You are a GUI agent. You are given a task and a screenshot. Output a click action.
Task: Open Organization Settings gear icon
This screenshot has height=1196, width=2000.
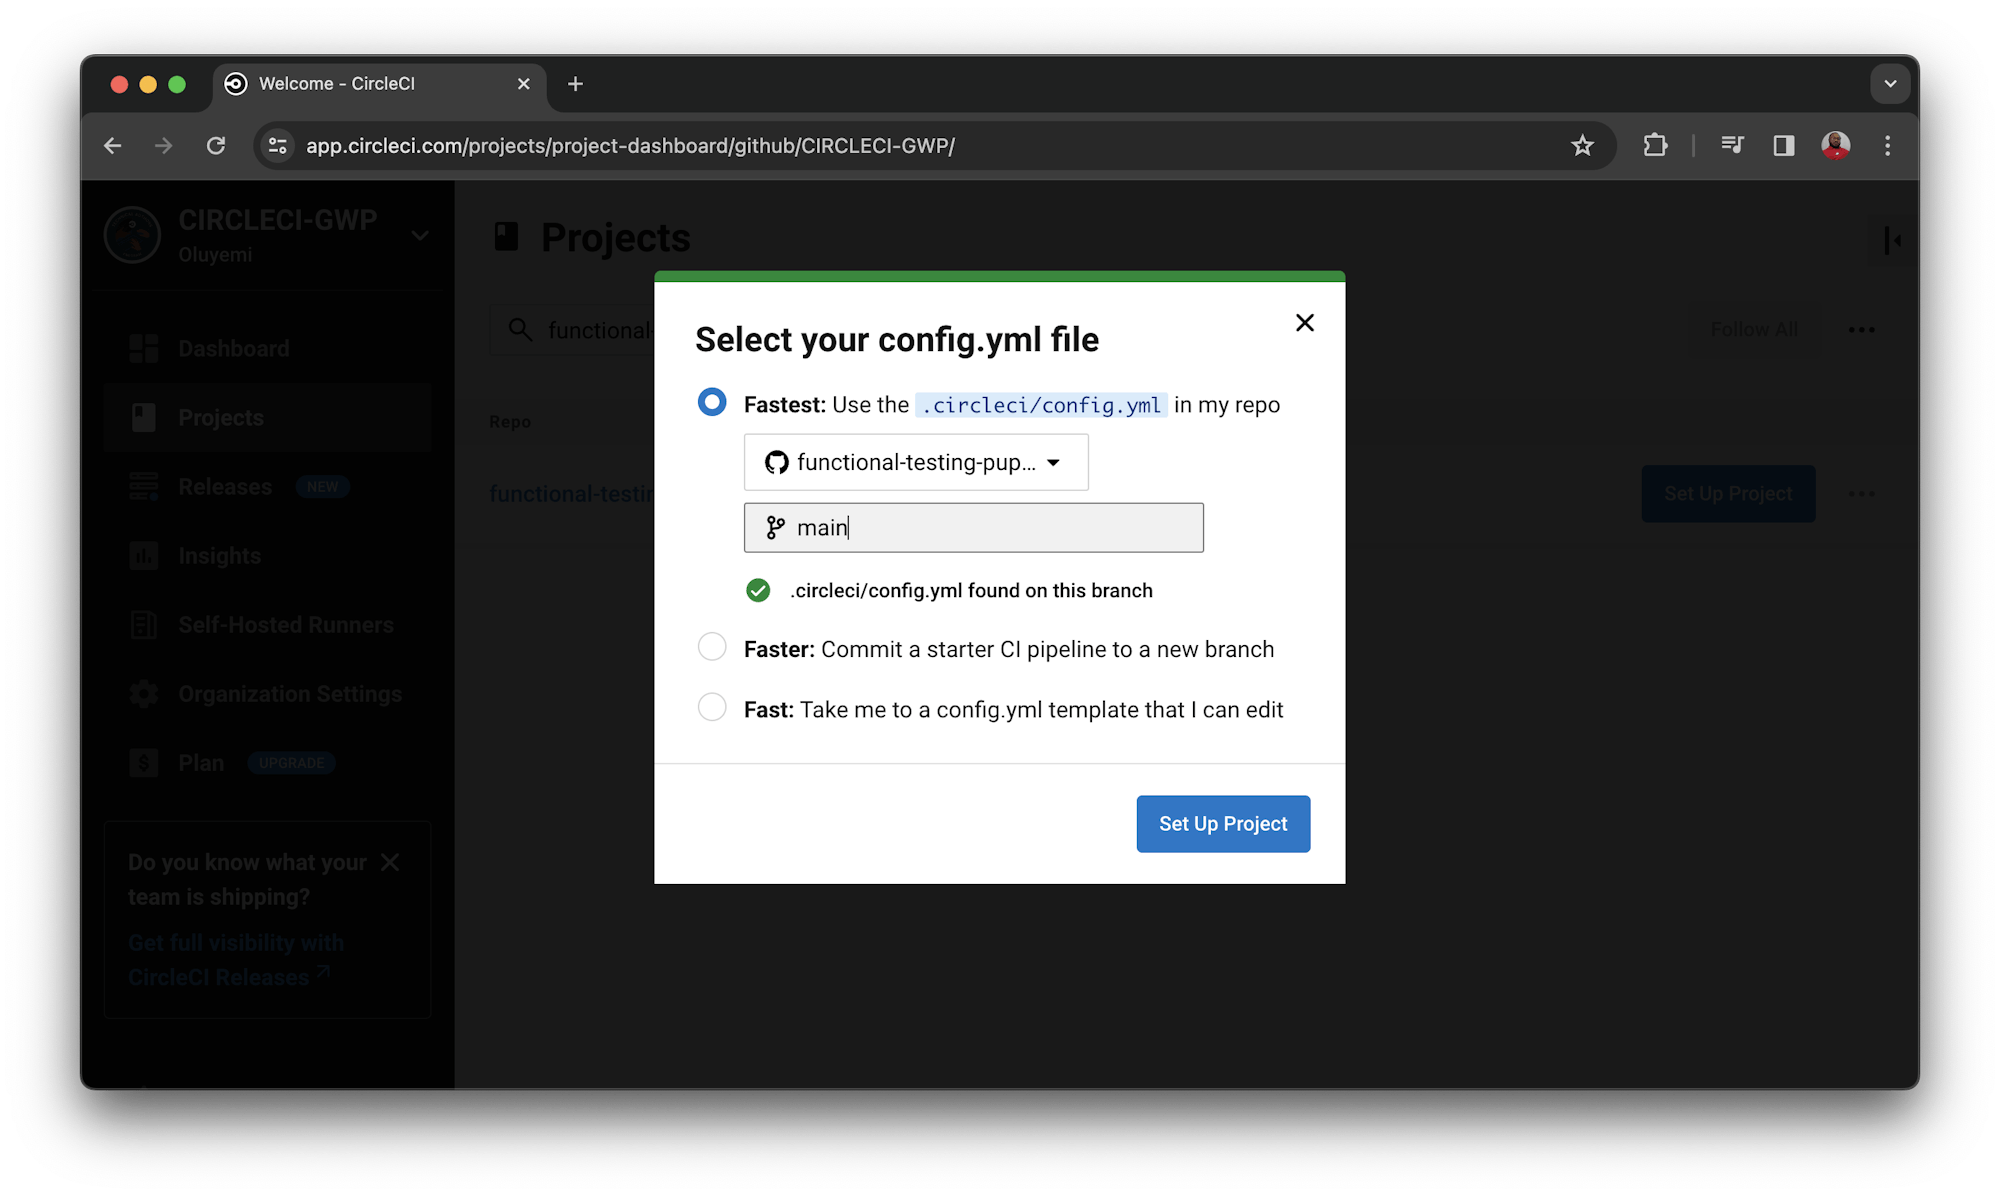(x=144, y=693)
